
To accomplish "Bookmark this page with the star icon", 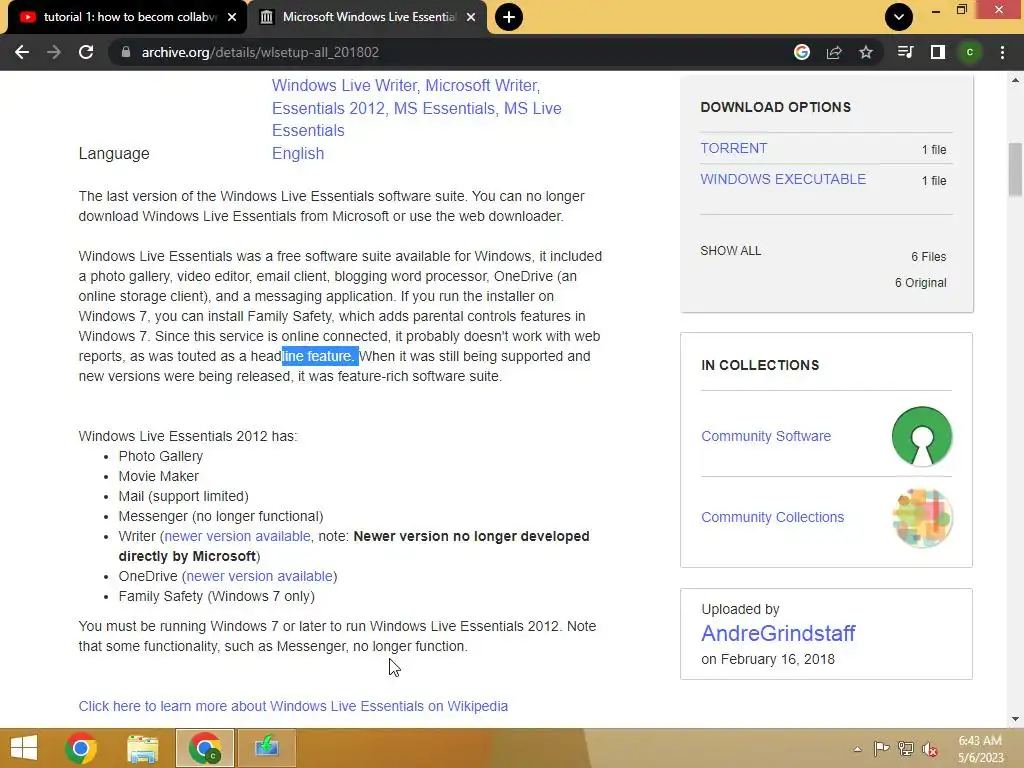I will point(866,52).
